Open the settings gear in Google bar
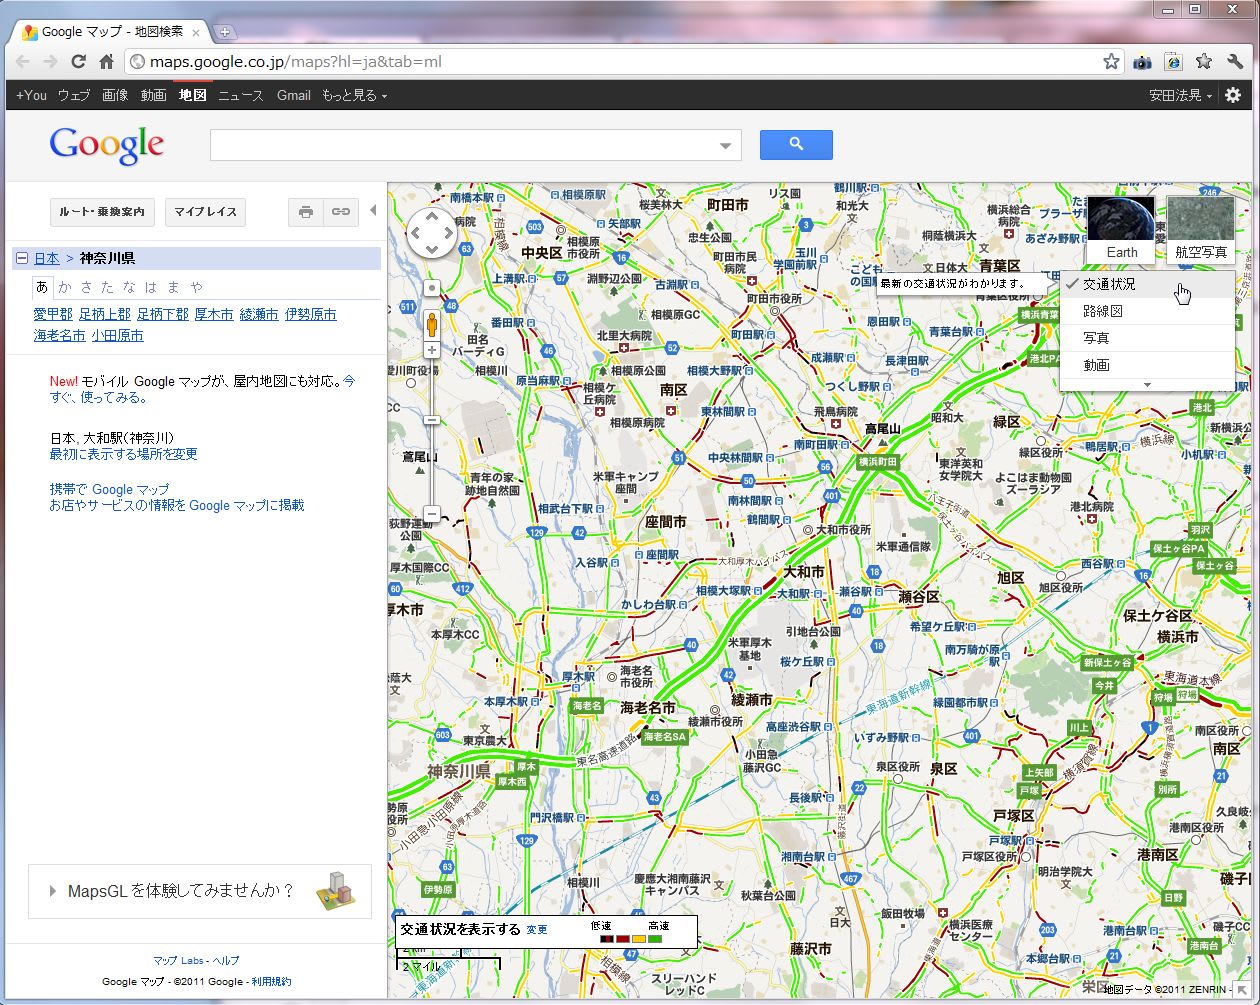The width and height of the screenshot is (1260, 1005). pos(1233,95)
